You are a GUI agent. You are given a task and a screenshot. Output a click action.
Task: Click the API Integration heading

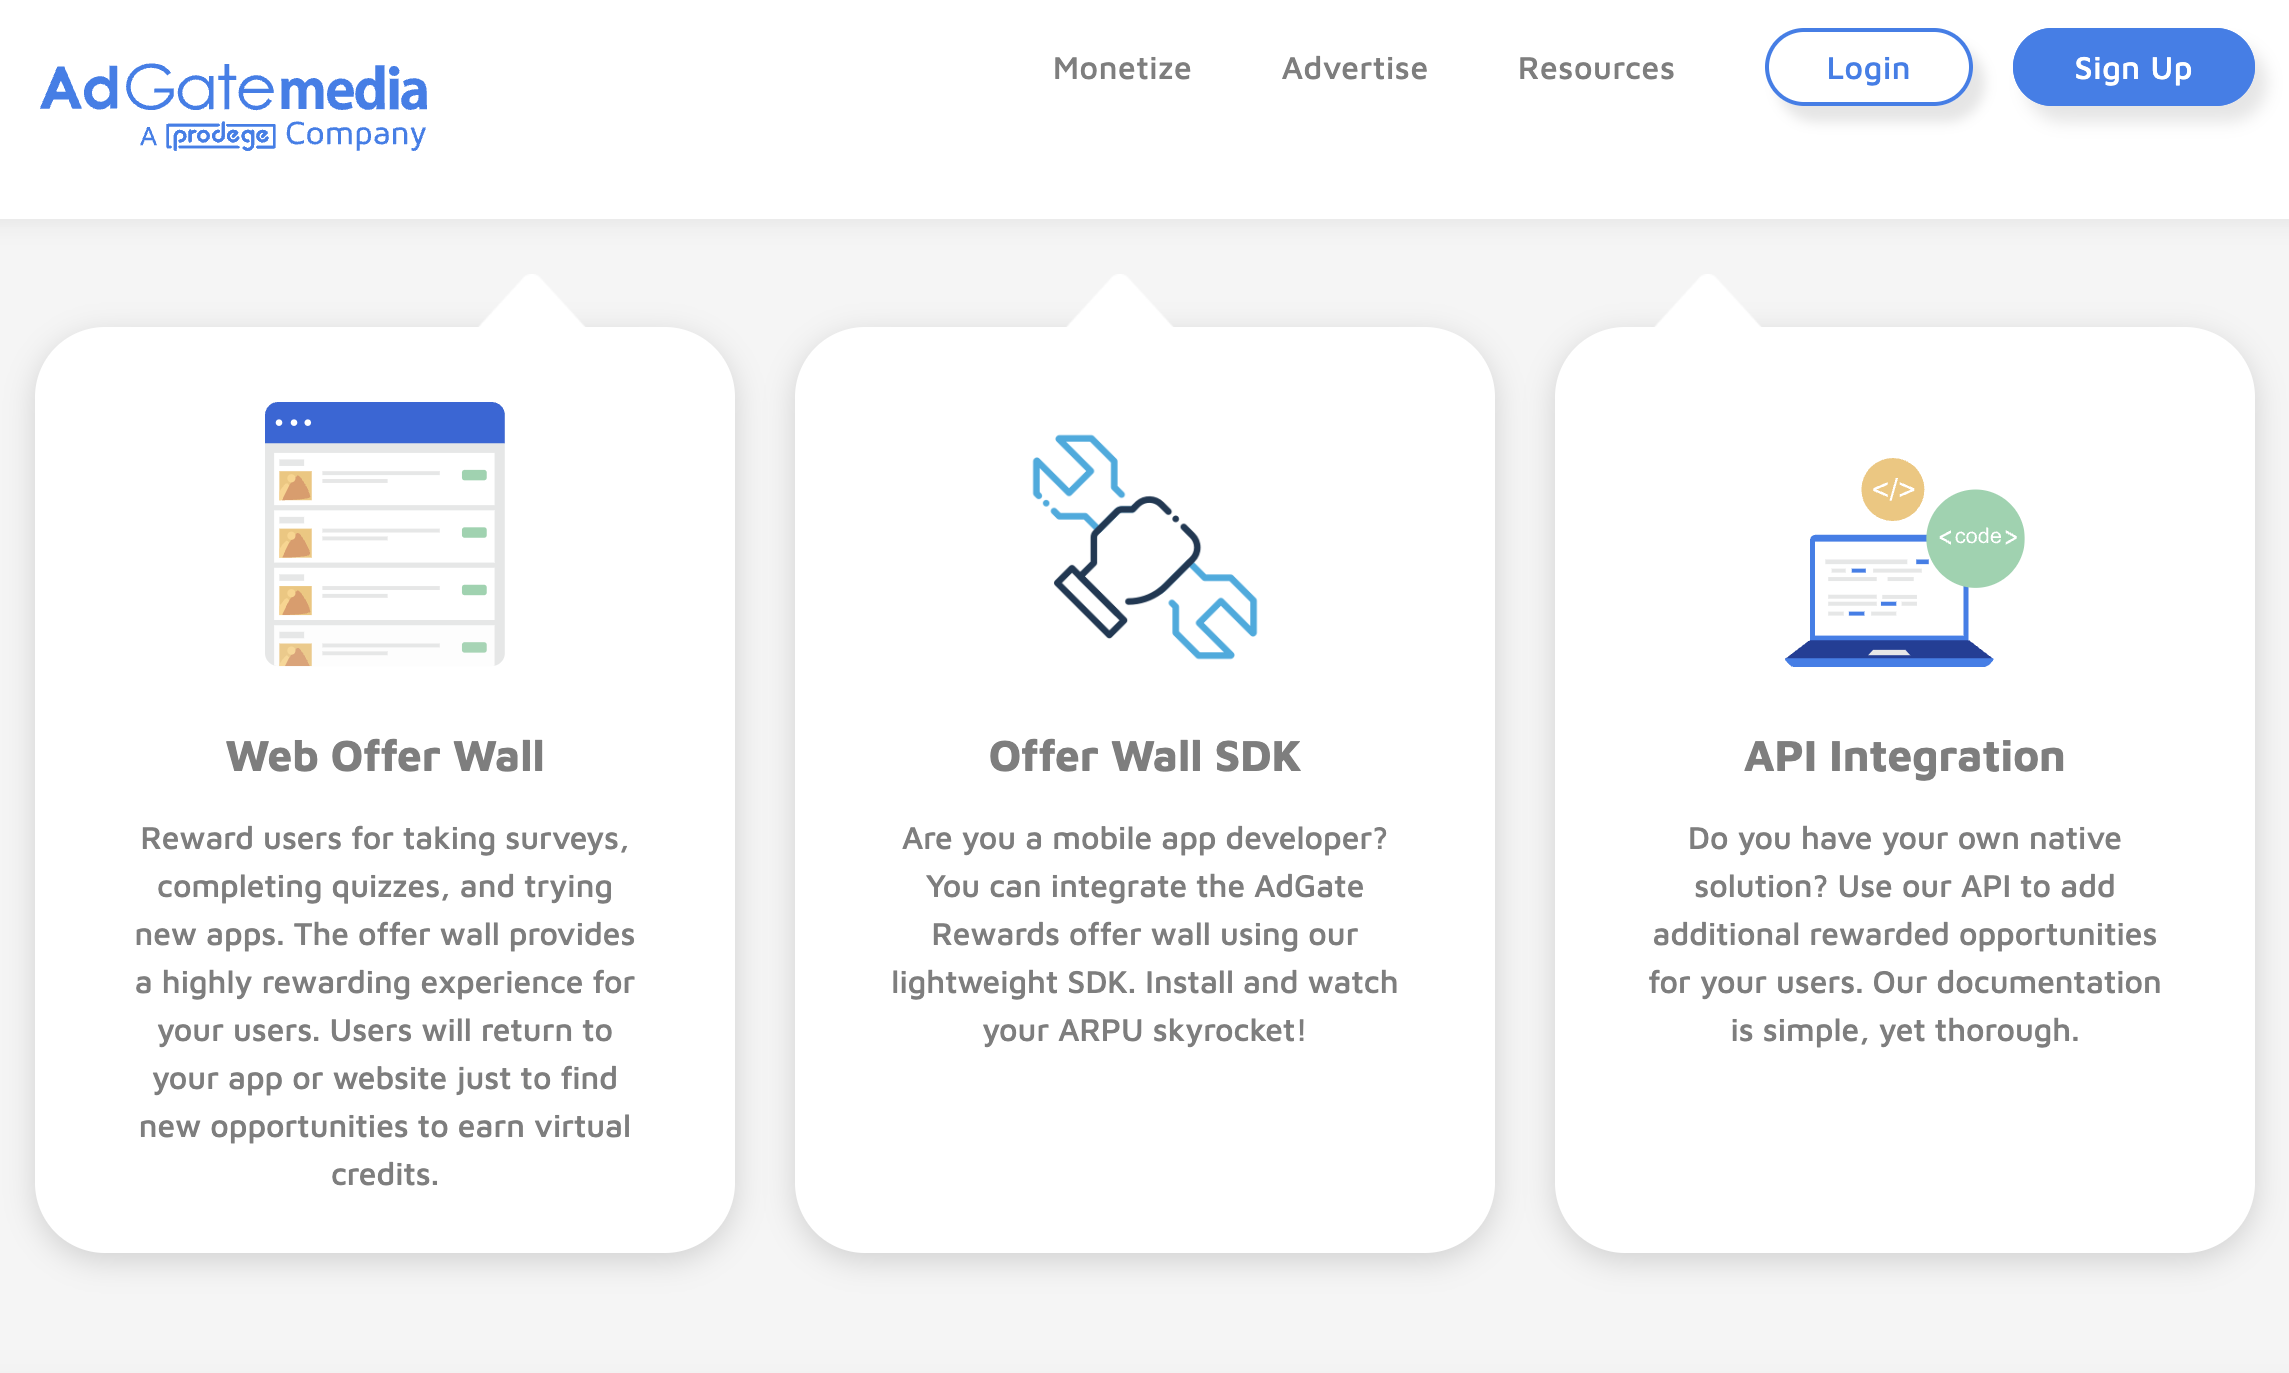tap(1904, 756)
